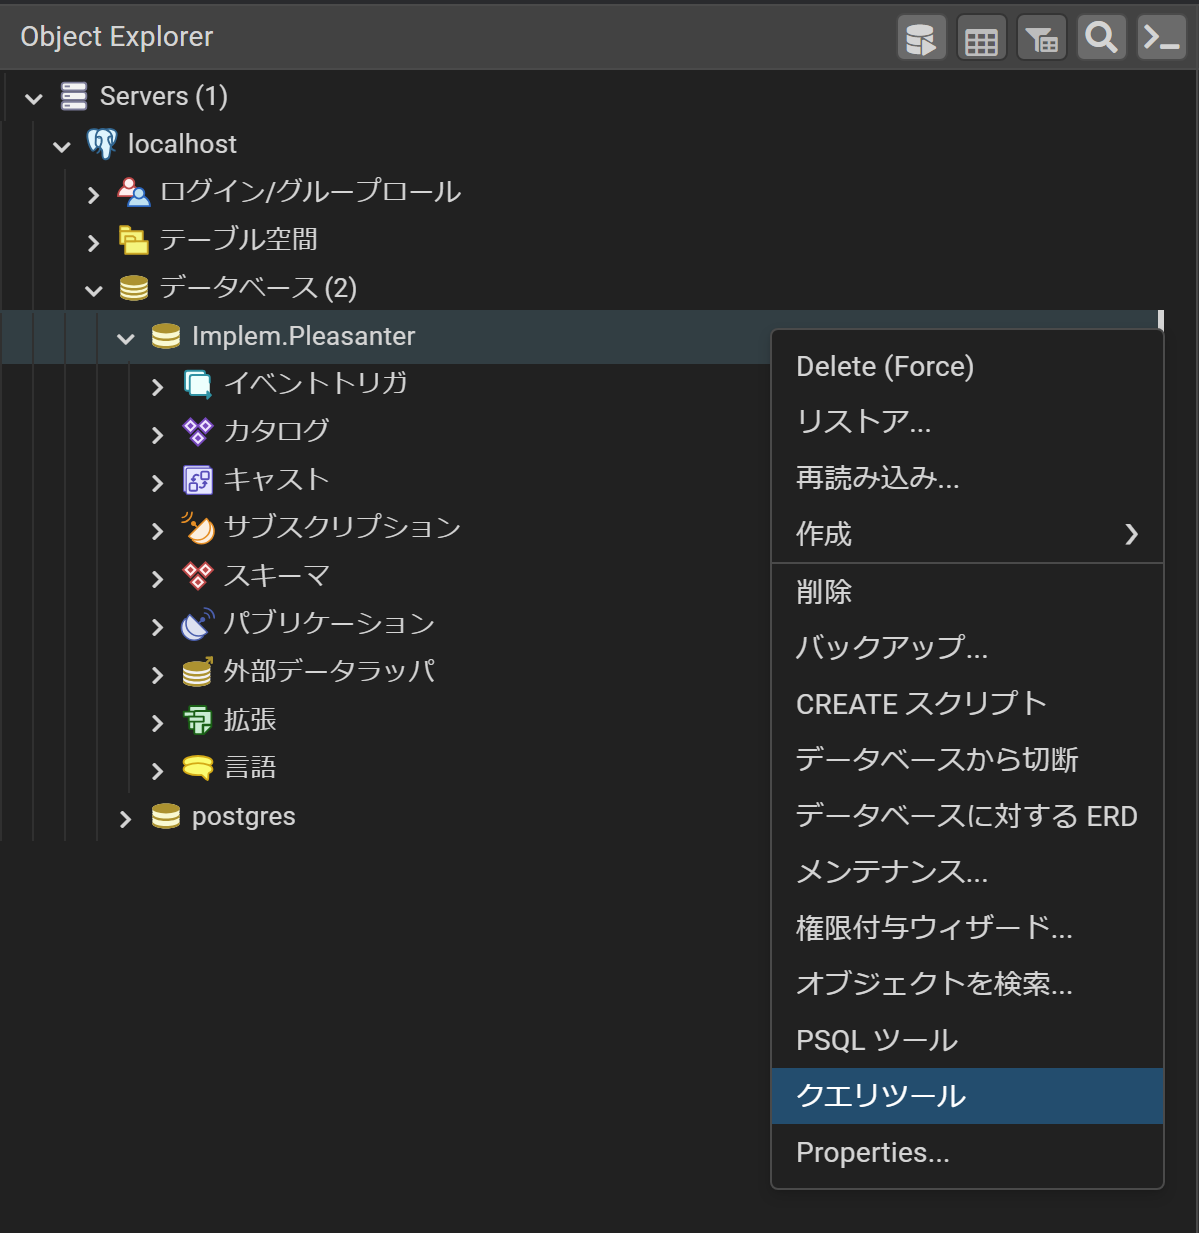
Task: Click the localhost elephant icon
Action: 102,144
